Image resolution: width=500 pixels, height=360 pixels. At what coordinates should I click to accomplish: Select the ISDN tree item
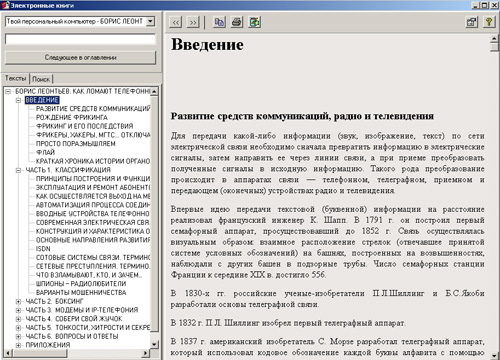point(43,249)
